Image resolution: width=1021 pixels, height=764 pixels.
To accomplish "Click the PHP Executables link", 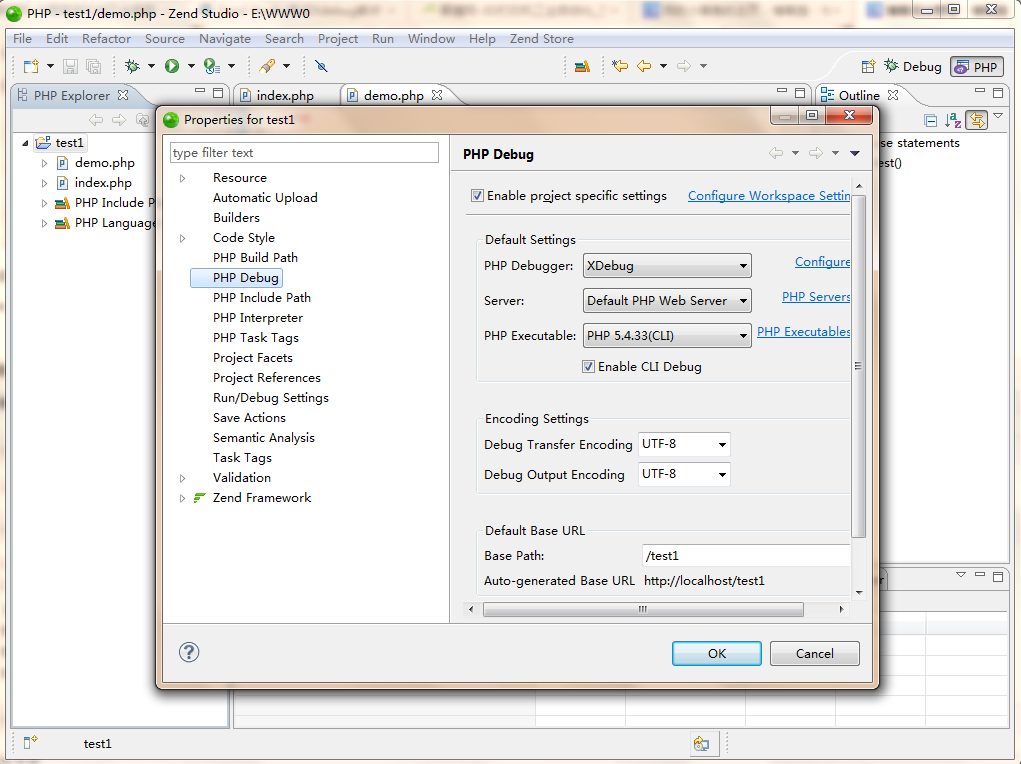I will tap(804, 332).
